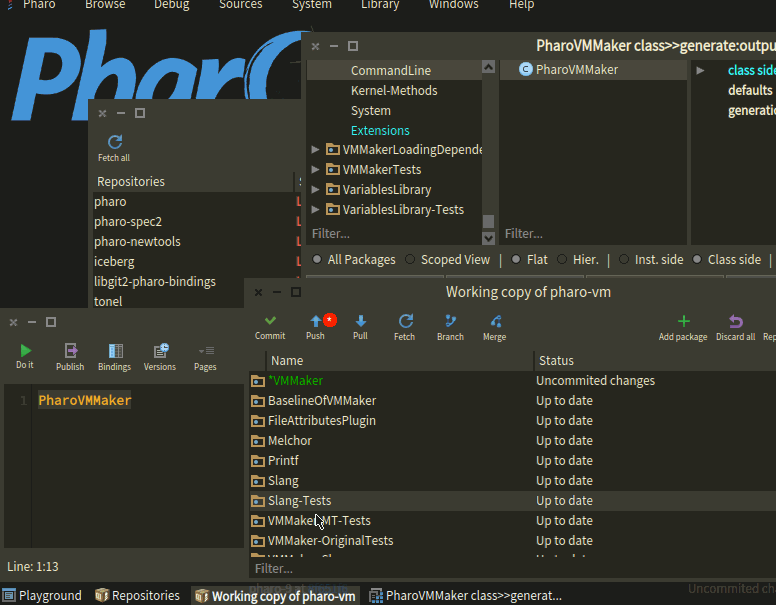The image size is (776, 605).
Task: Click the Melchor package folder icon
Action: 258,441
